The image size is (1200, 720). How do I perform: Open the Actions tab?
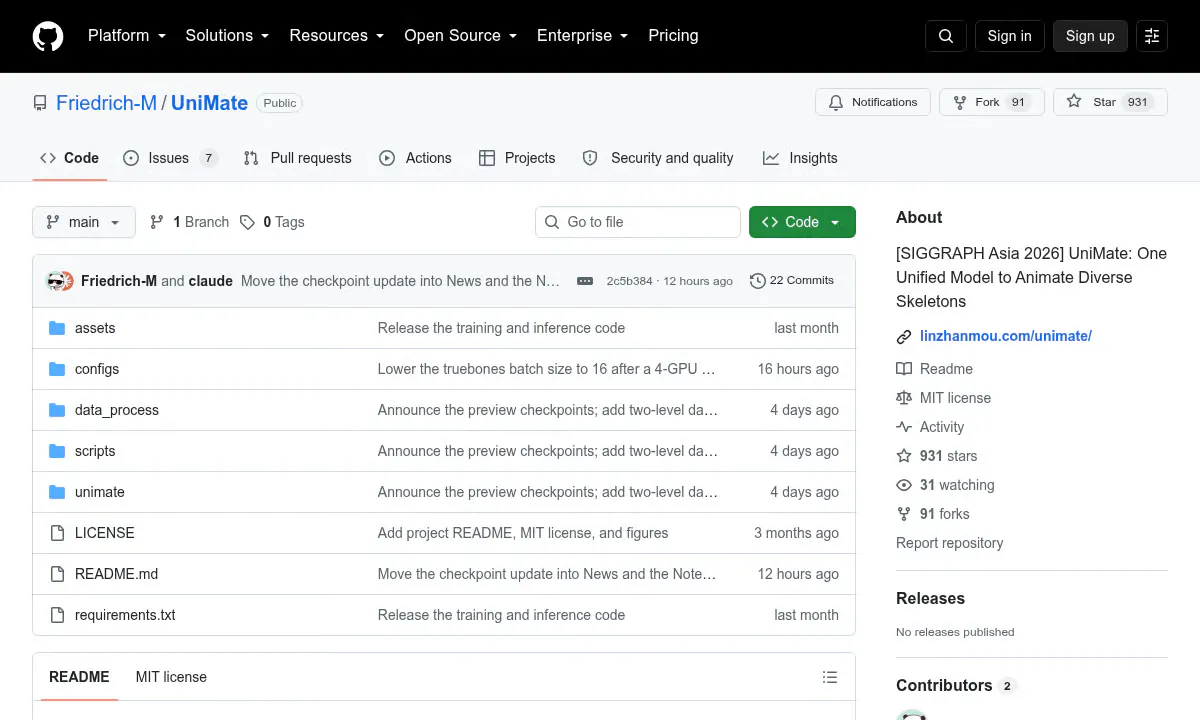pyautogui.click(x=416, y=158)
